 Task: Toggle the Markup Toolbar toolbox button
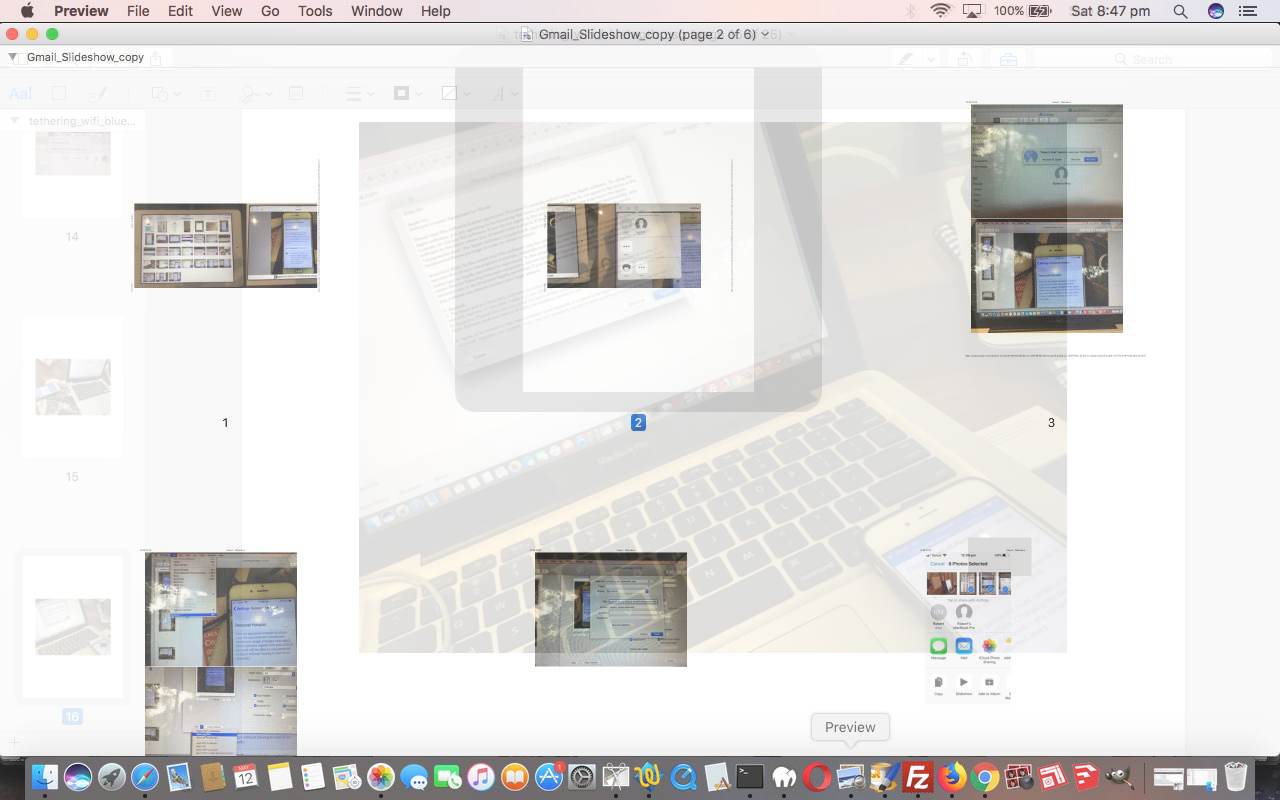pyautogui.click(x=1007, y=60)
